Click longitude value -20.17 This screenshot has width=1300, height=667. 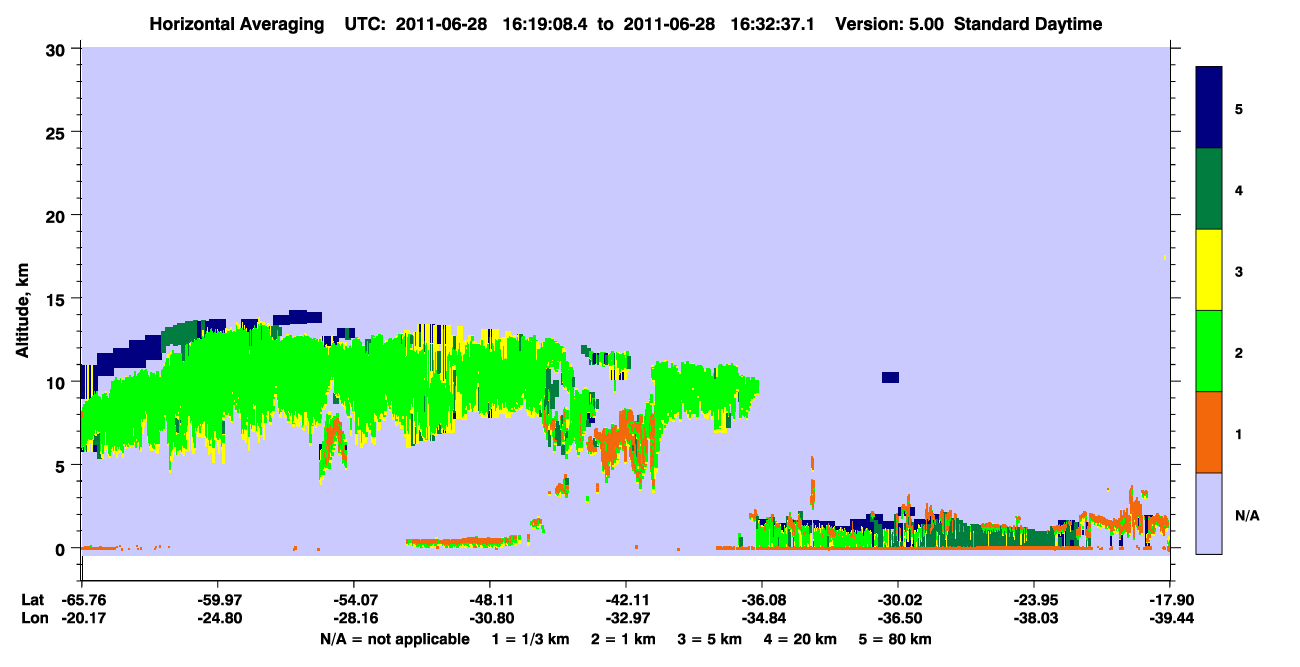[82, 619]
